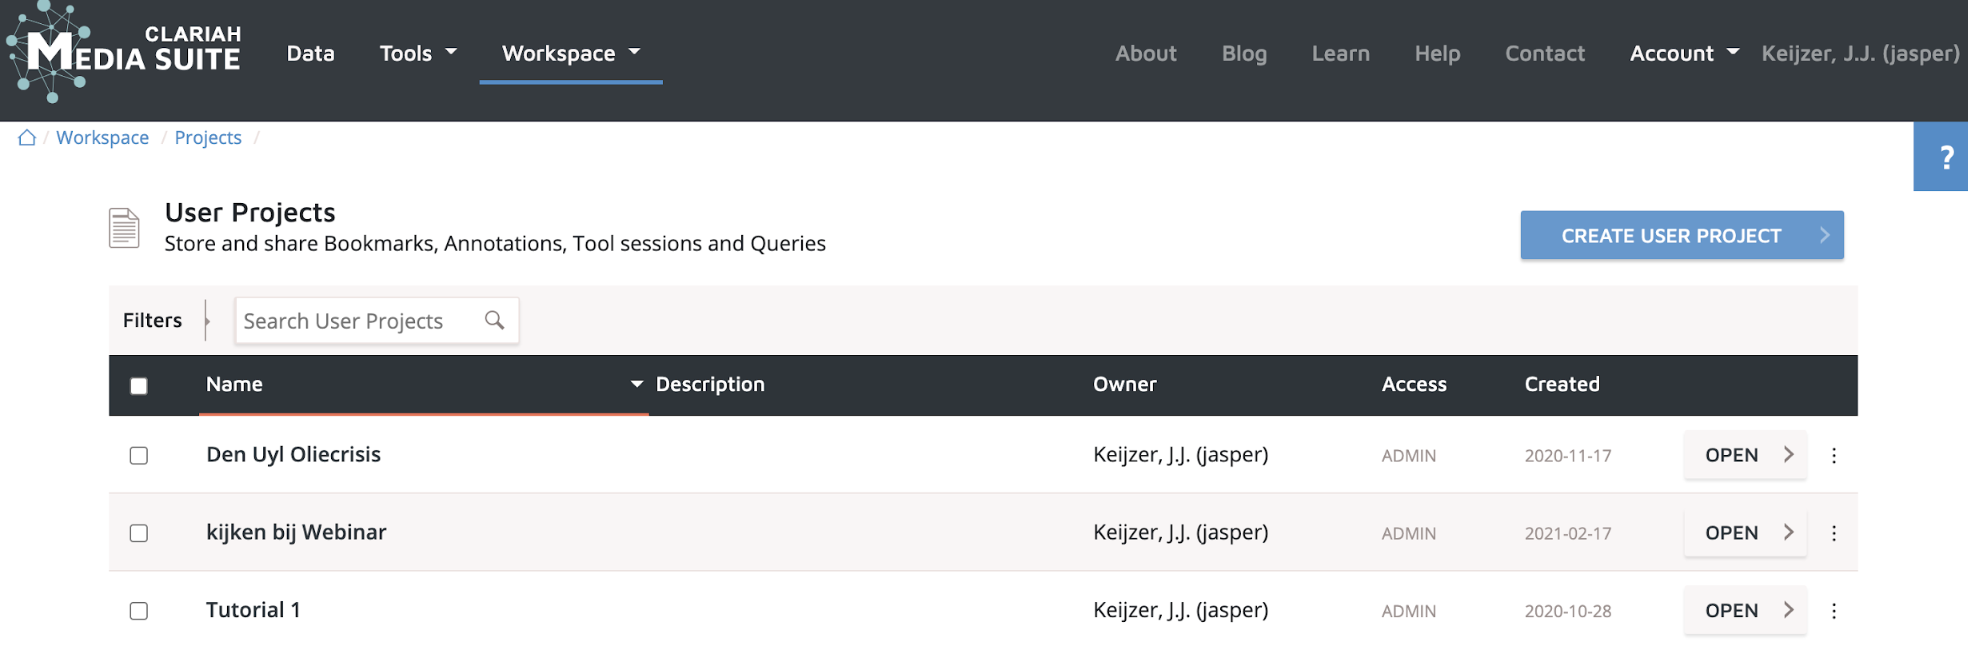Open the Learn page in navigation
Image resolution: width=1968 pixels, height=645 pixels.
tap(1340, 54)
